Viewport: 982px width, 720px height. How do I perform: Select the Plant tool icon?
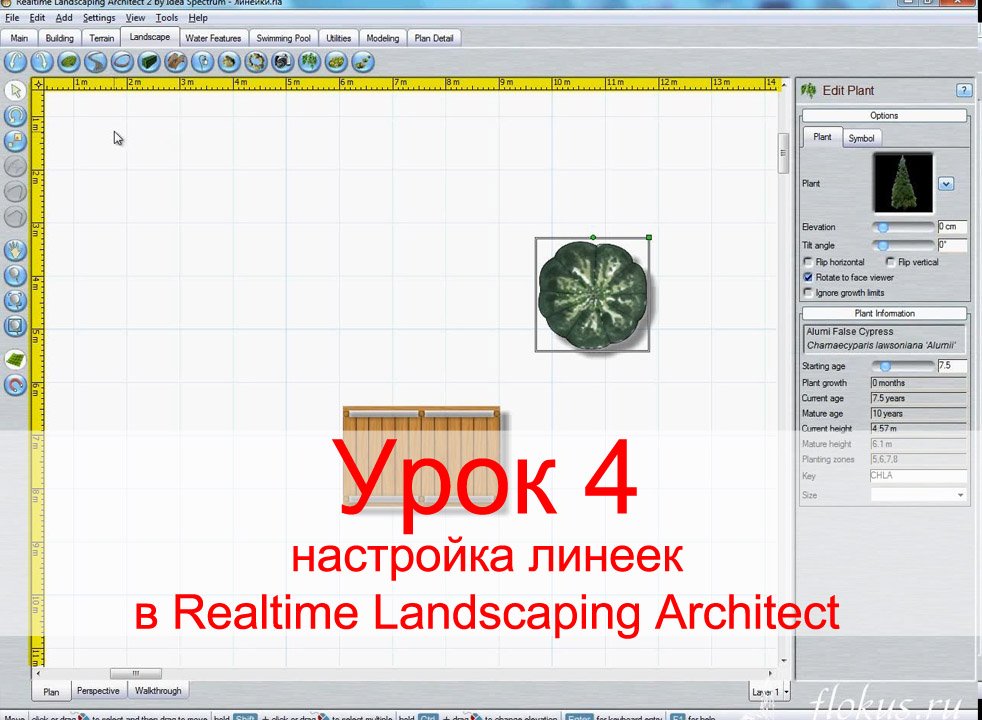(309, 62)
